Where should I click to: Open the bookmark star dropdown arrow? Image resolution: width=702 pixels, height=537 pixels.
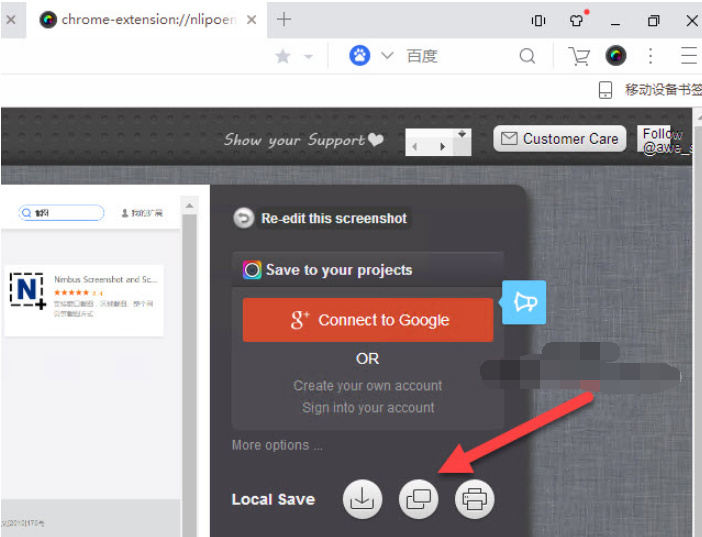coord(308,57)
